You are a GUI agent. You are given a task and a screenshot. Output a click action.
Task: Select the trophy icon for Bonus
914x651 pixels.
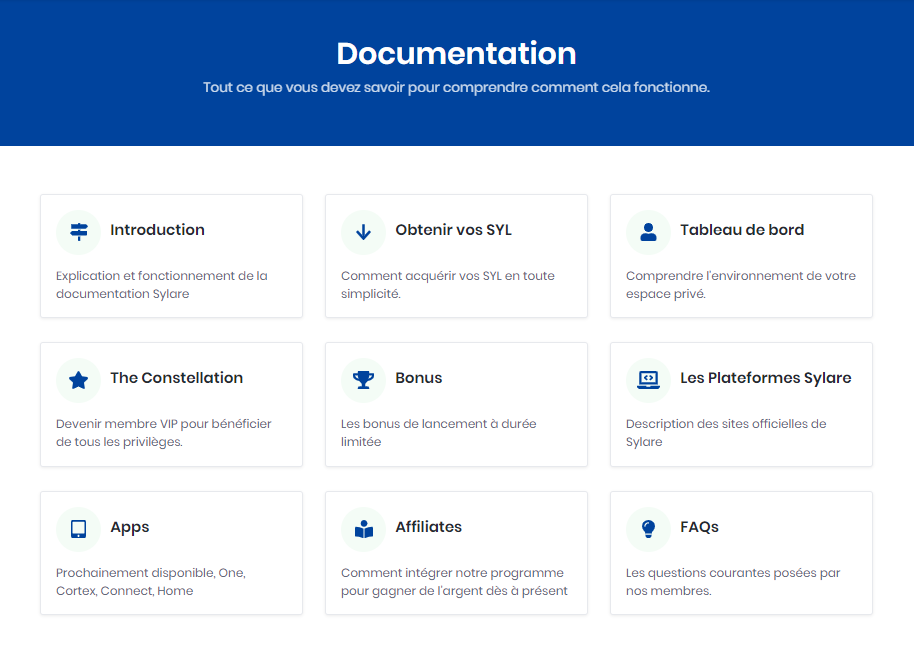pyautogui.click(x=363, y=380)
